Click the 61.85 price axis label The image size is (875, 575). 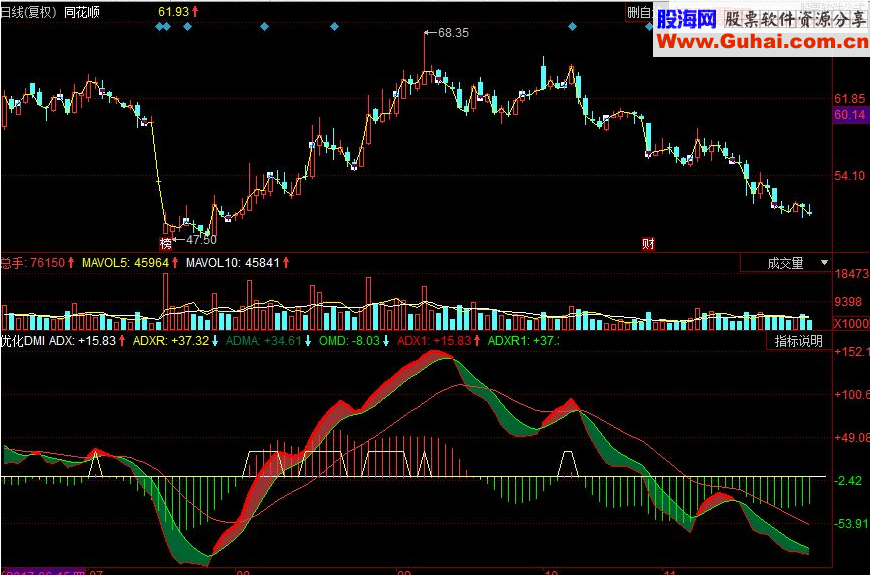click(850, 99)
